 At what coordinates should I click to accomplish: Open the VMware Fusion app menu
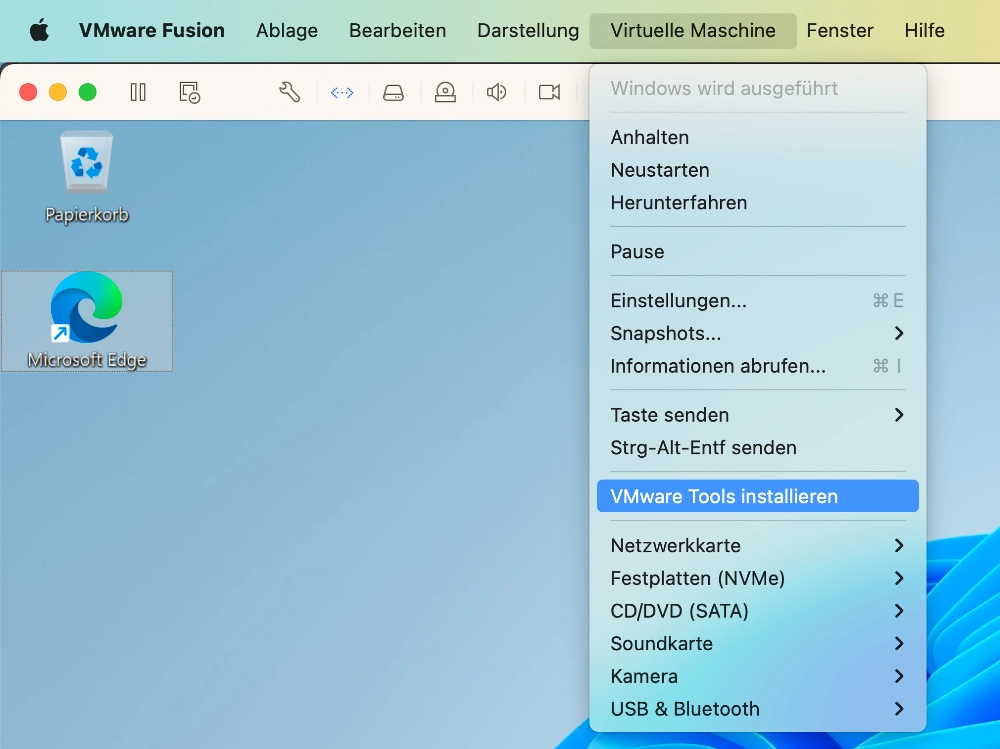click(x=152, y=30)
